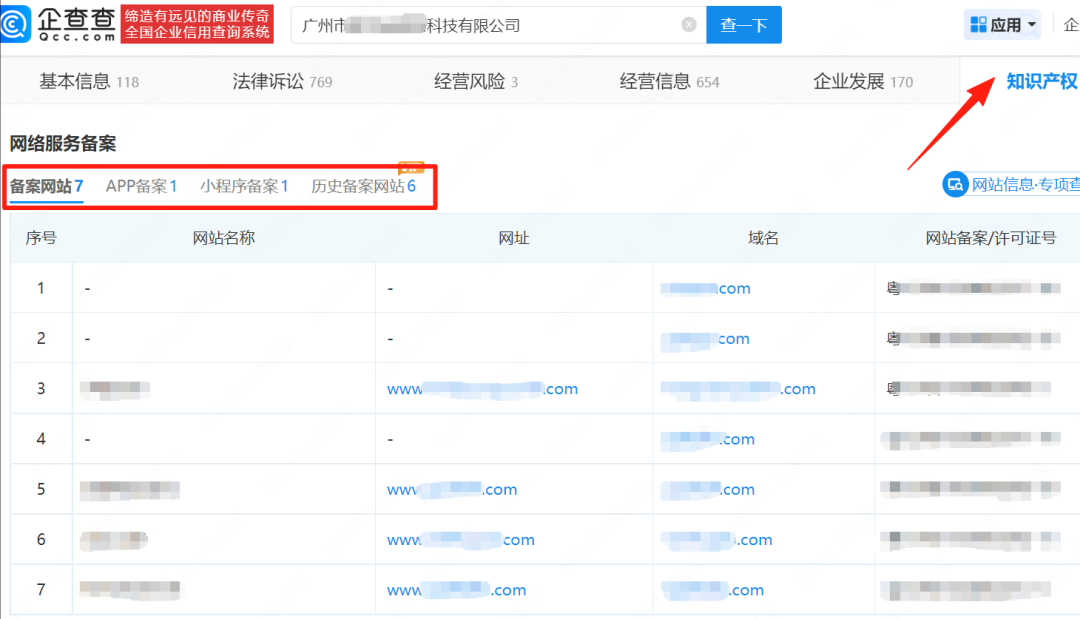View the 经营风险 tab
Viewport: 1080px width, 619px height.
coord(467,82)
